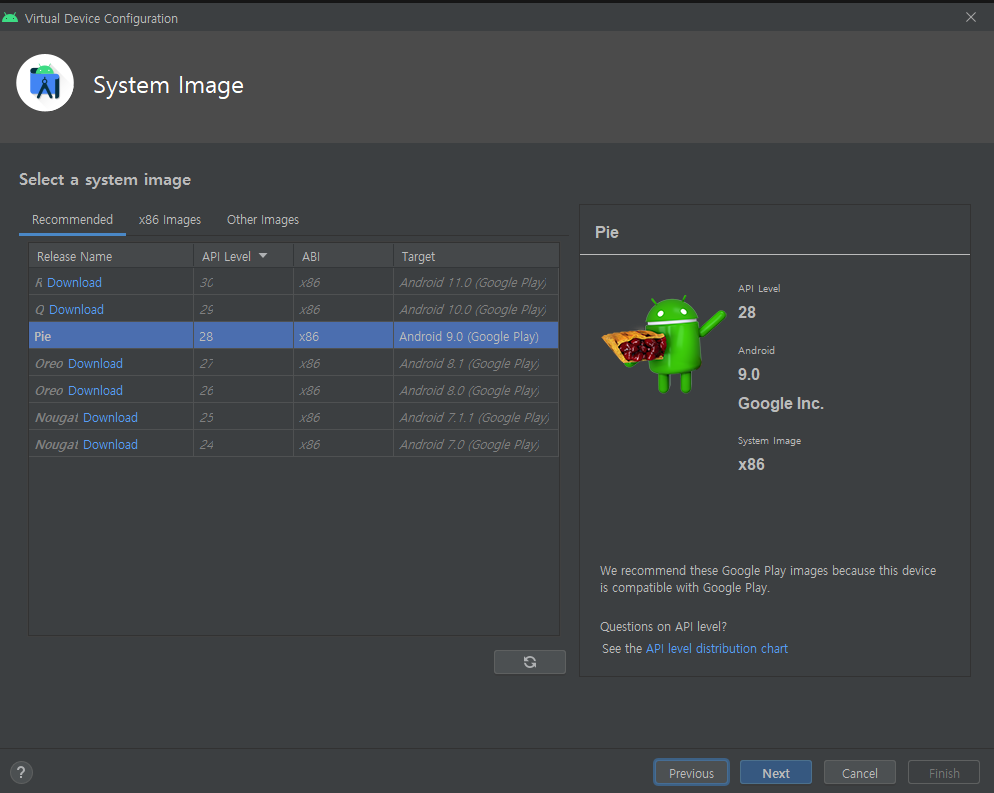The image size is (994, 793).
Task: Sort by Release Name column header
Action: (111, 256)
